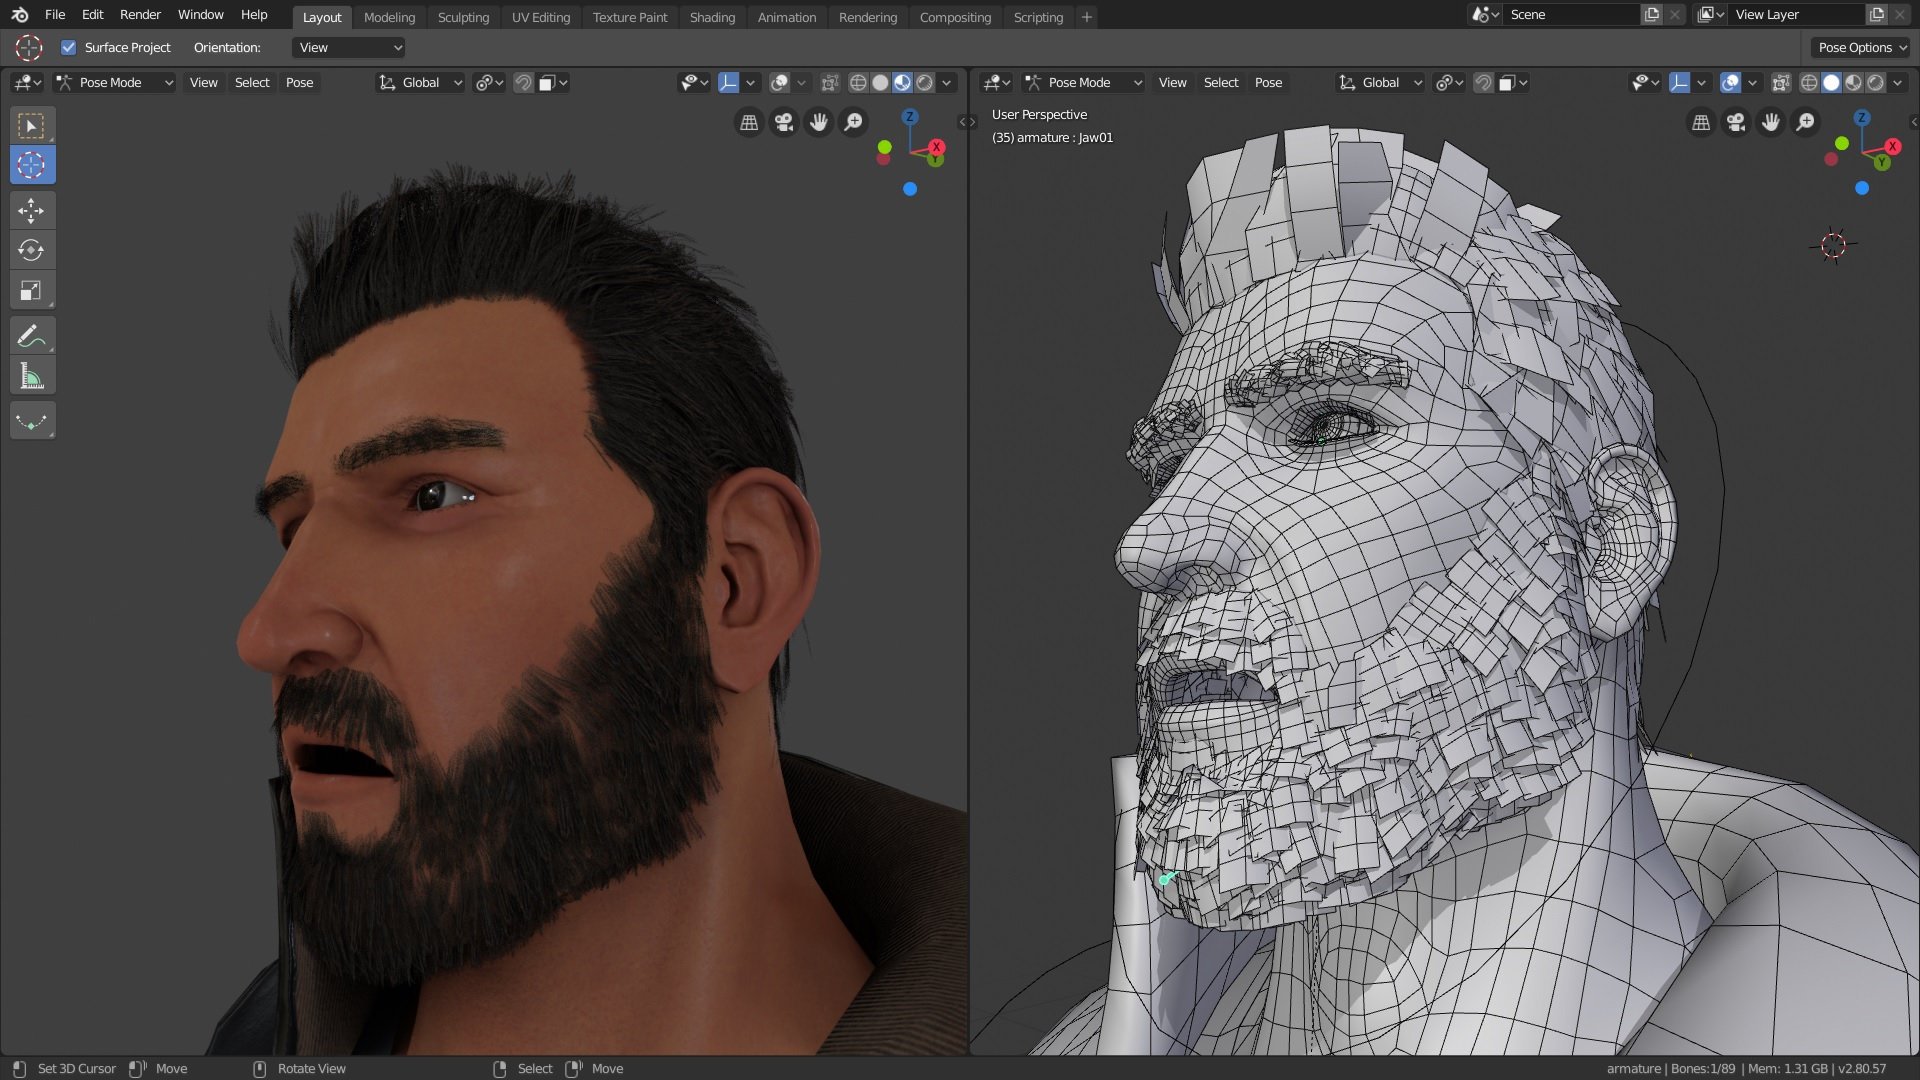
Task: Click the rendered shading mode icon
Action: coord(923,82)
